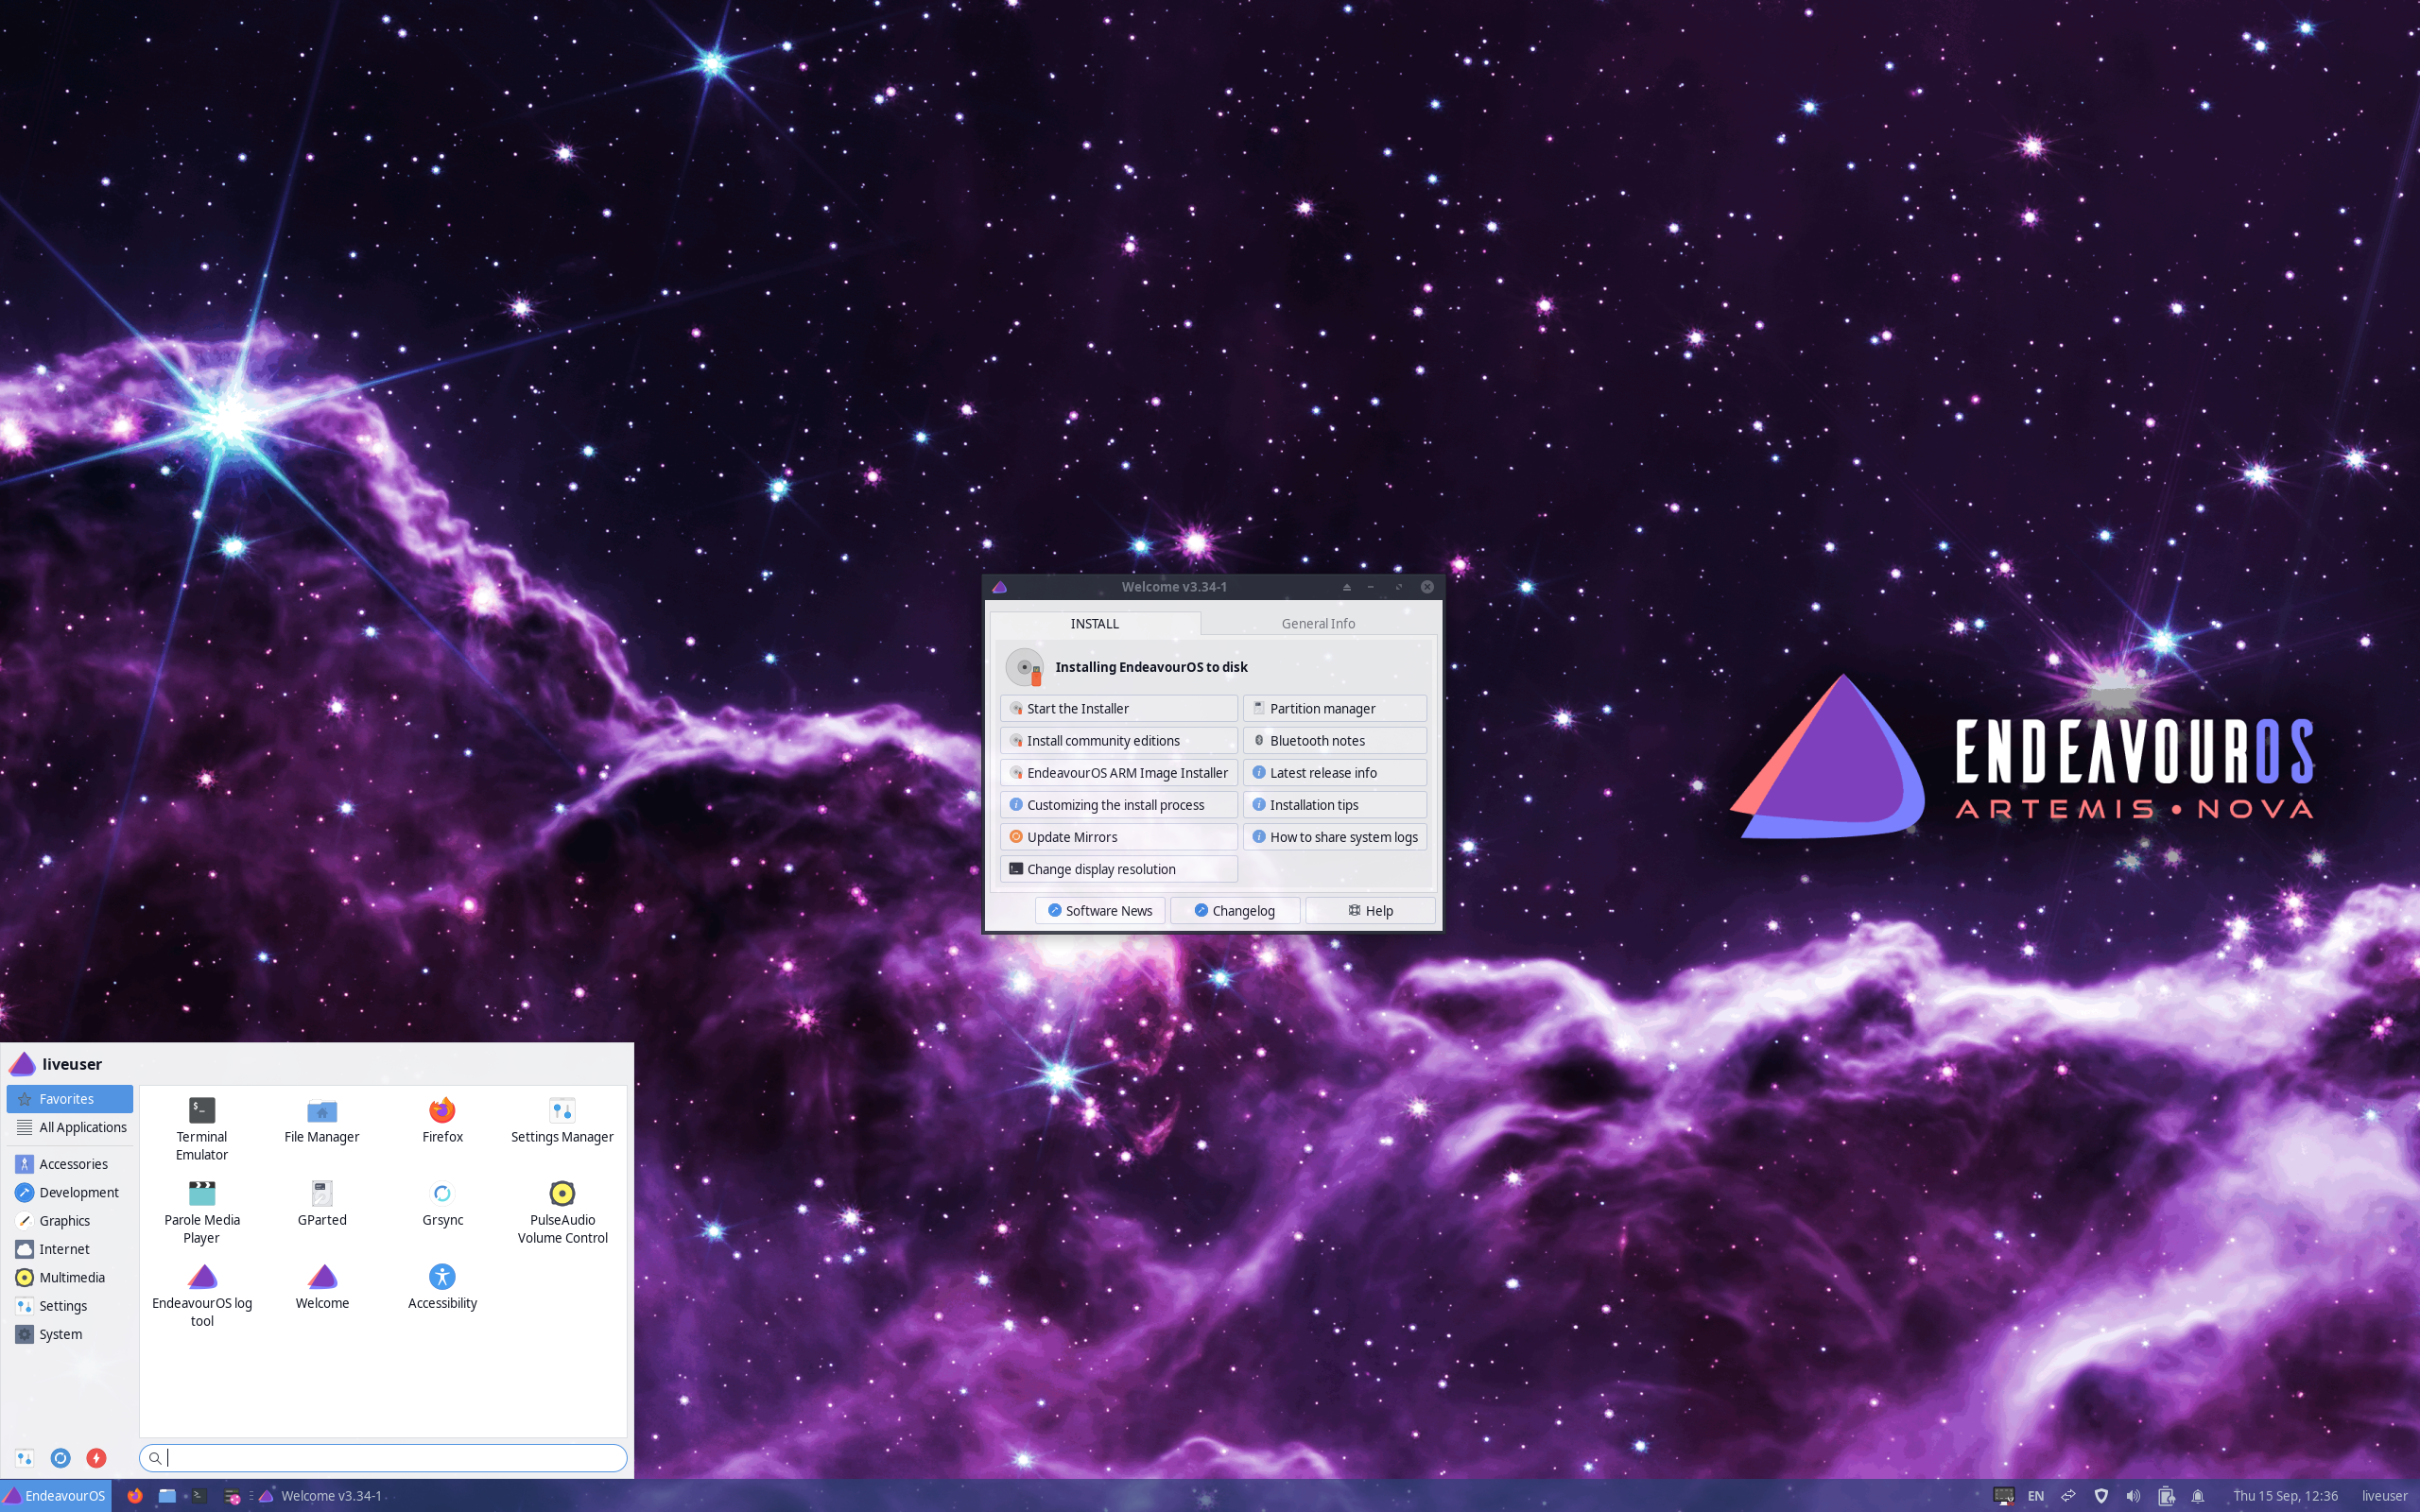Open the Graphics category

[x=70, y=1221]
